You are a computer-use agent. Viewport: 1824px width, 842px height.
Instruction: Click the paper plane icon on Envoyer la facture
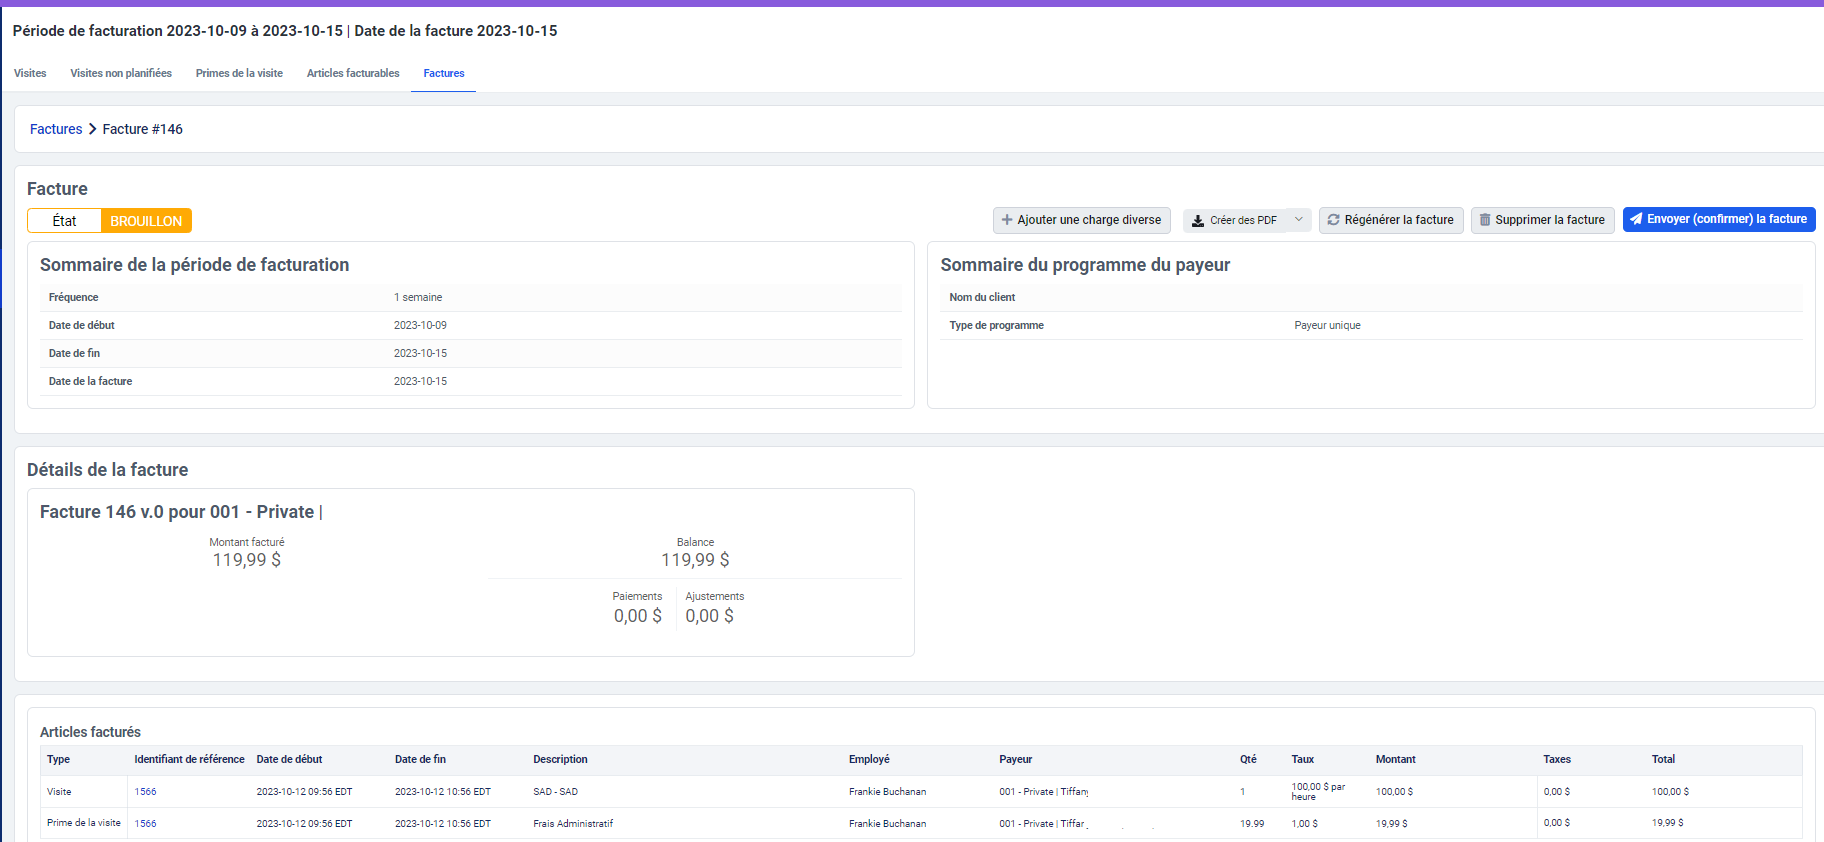click(1636, 219)
